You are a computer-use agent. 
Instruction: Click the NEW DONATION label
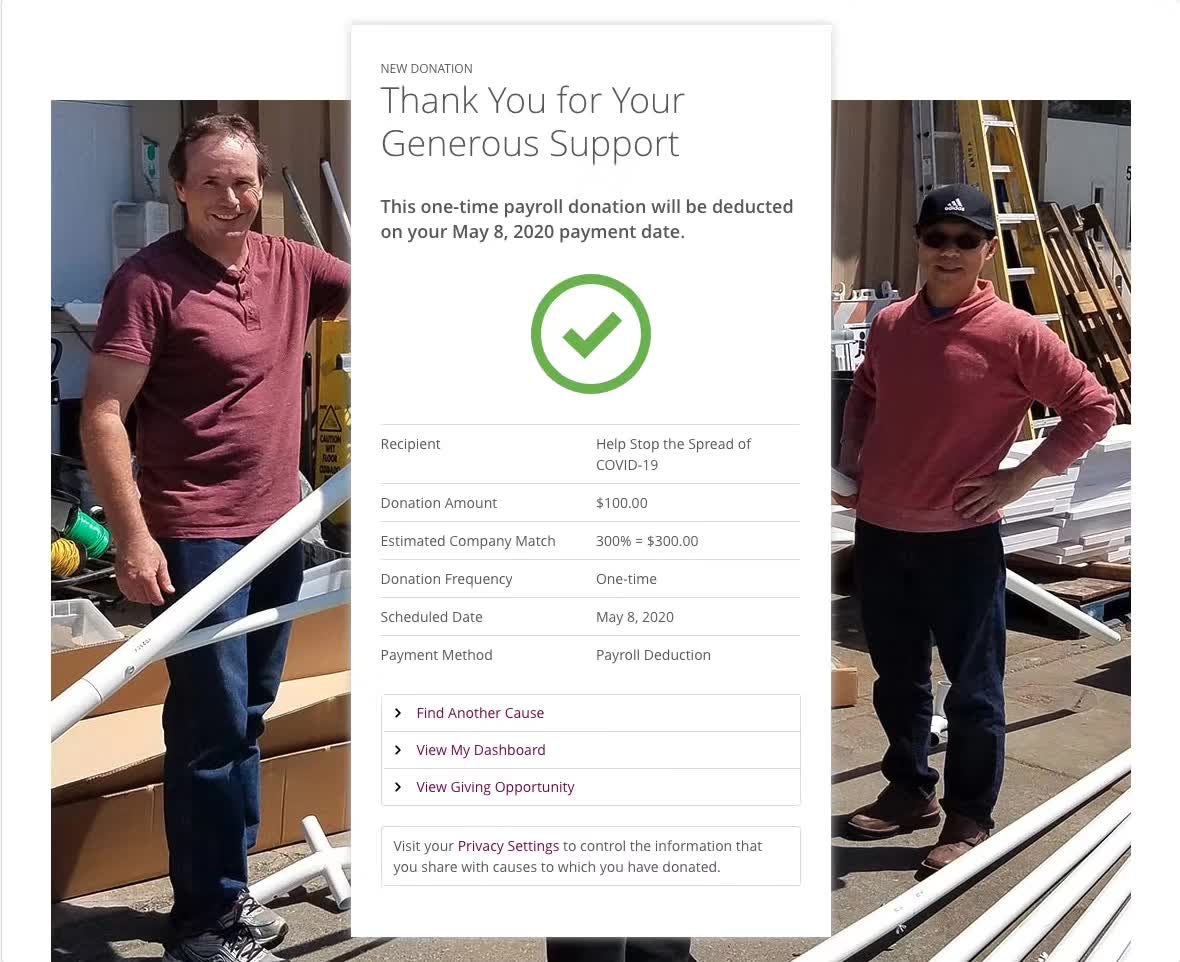pyautogui.click(x=427, y=68)
